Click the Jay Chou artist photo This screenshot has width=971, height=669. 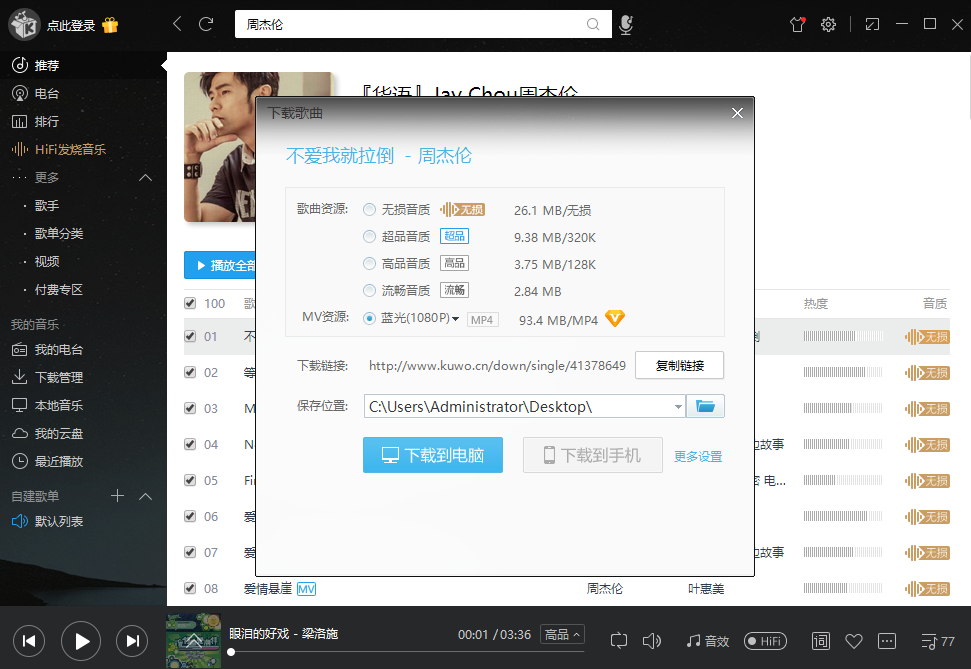220,147
